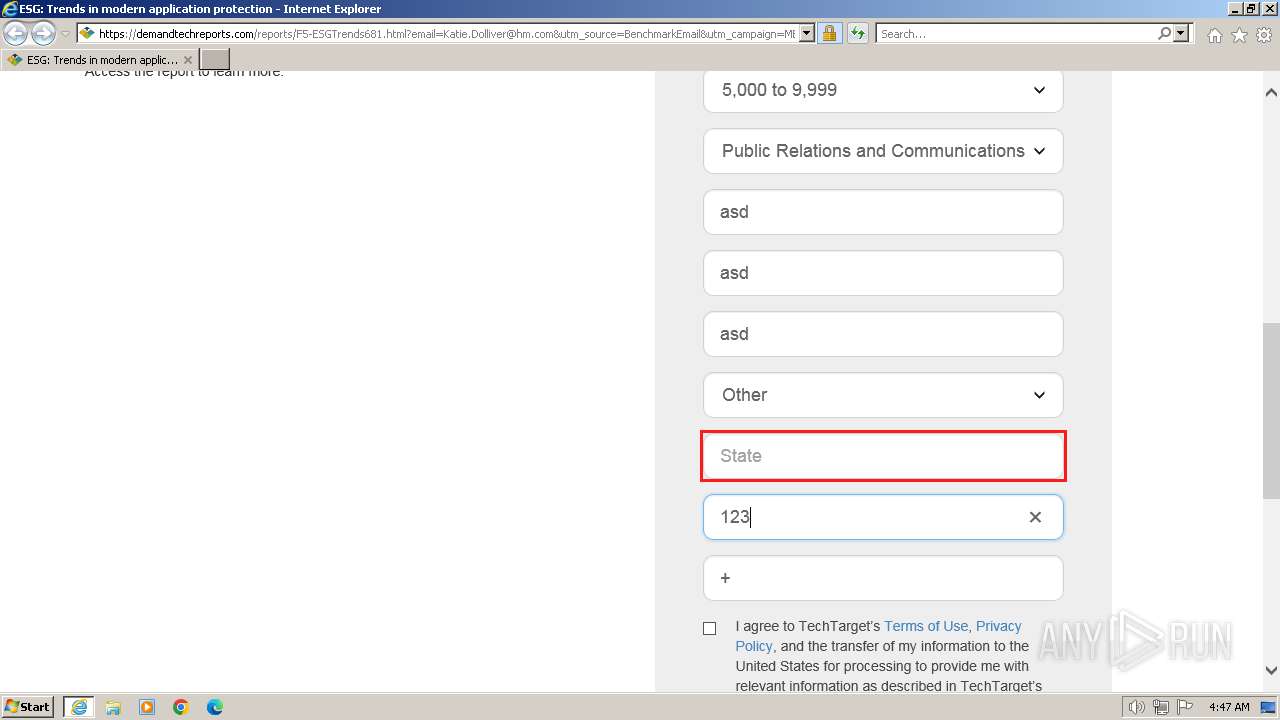Click the first asd text field
Image resolution: width=1280 pixels, height=720 pixels.
(883, 212)
